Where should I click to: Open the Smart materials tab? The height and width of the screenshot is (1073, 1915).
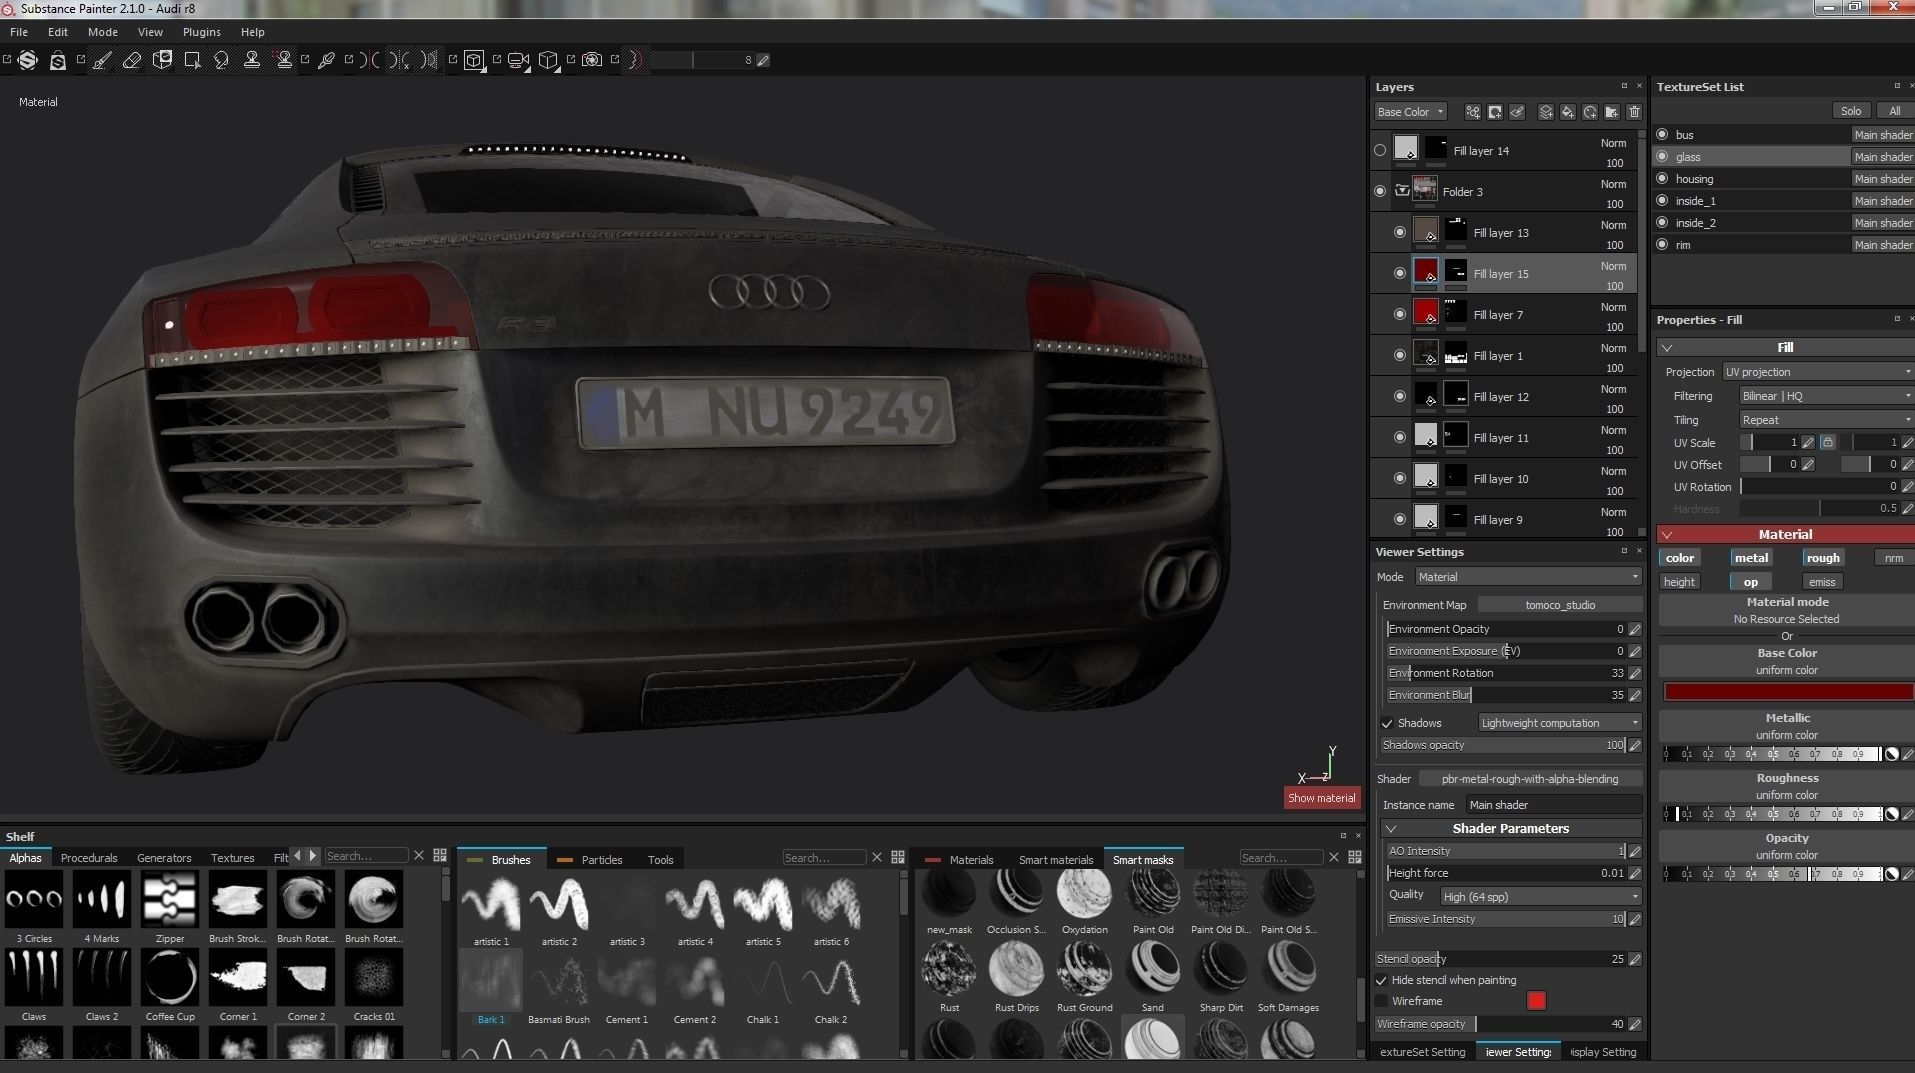[x=1056, y=860]
